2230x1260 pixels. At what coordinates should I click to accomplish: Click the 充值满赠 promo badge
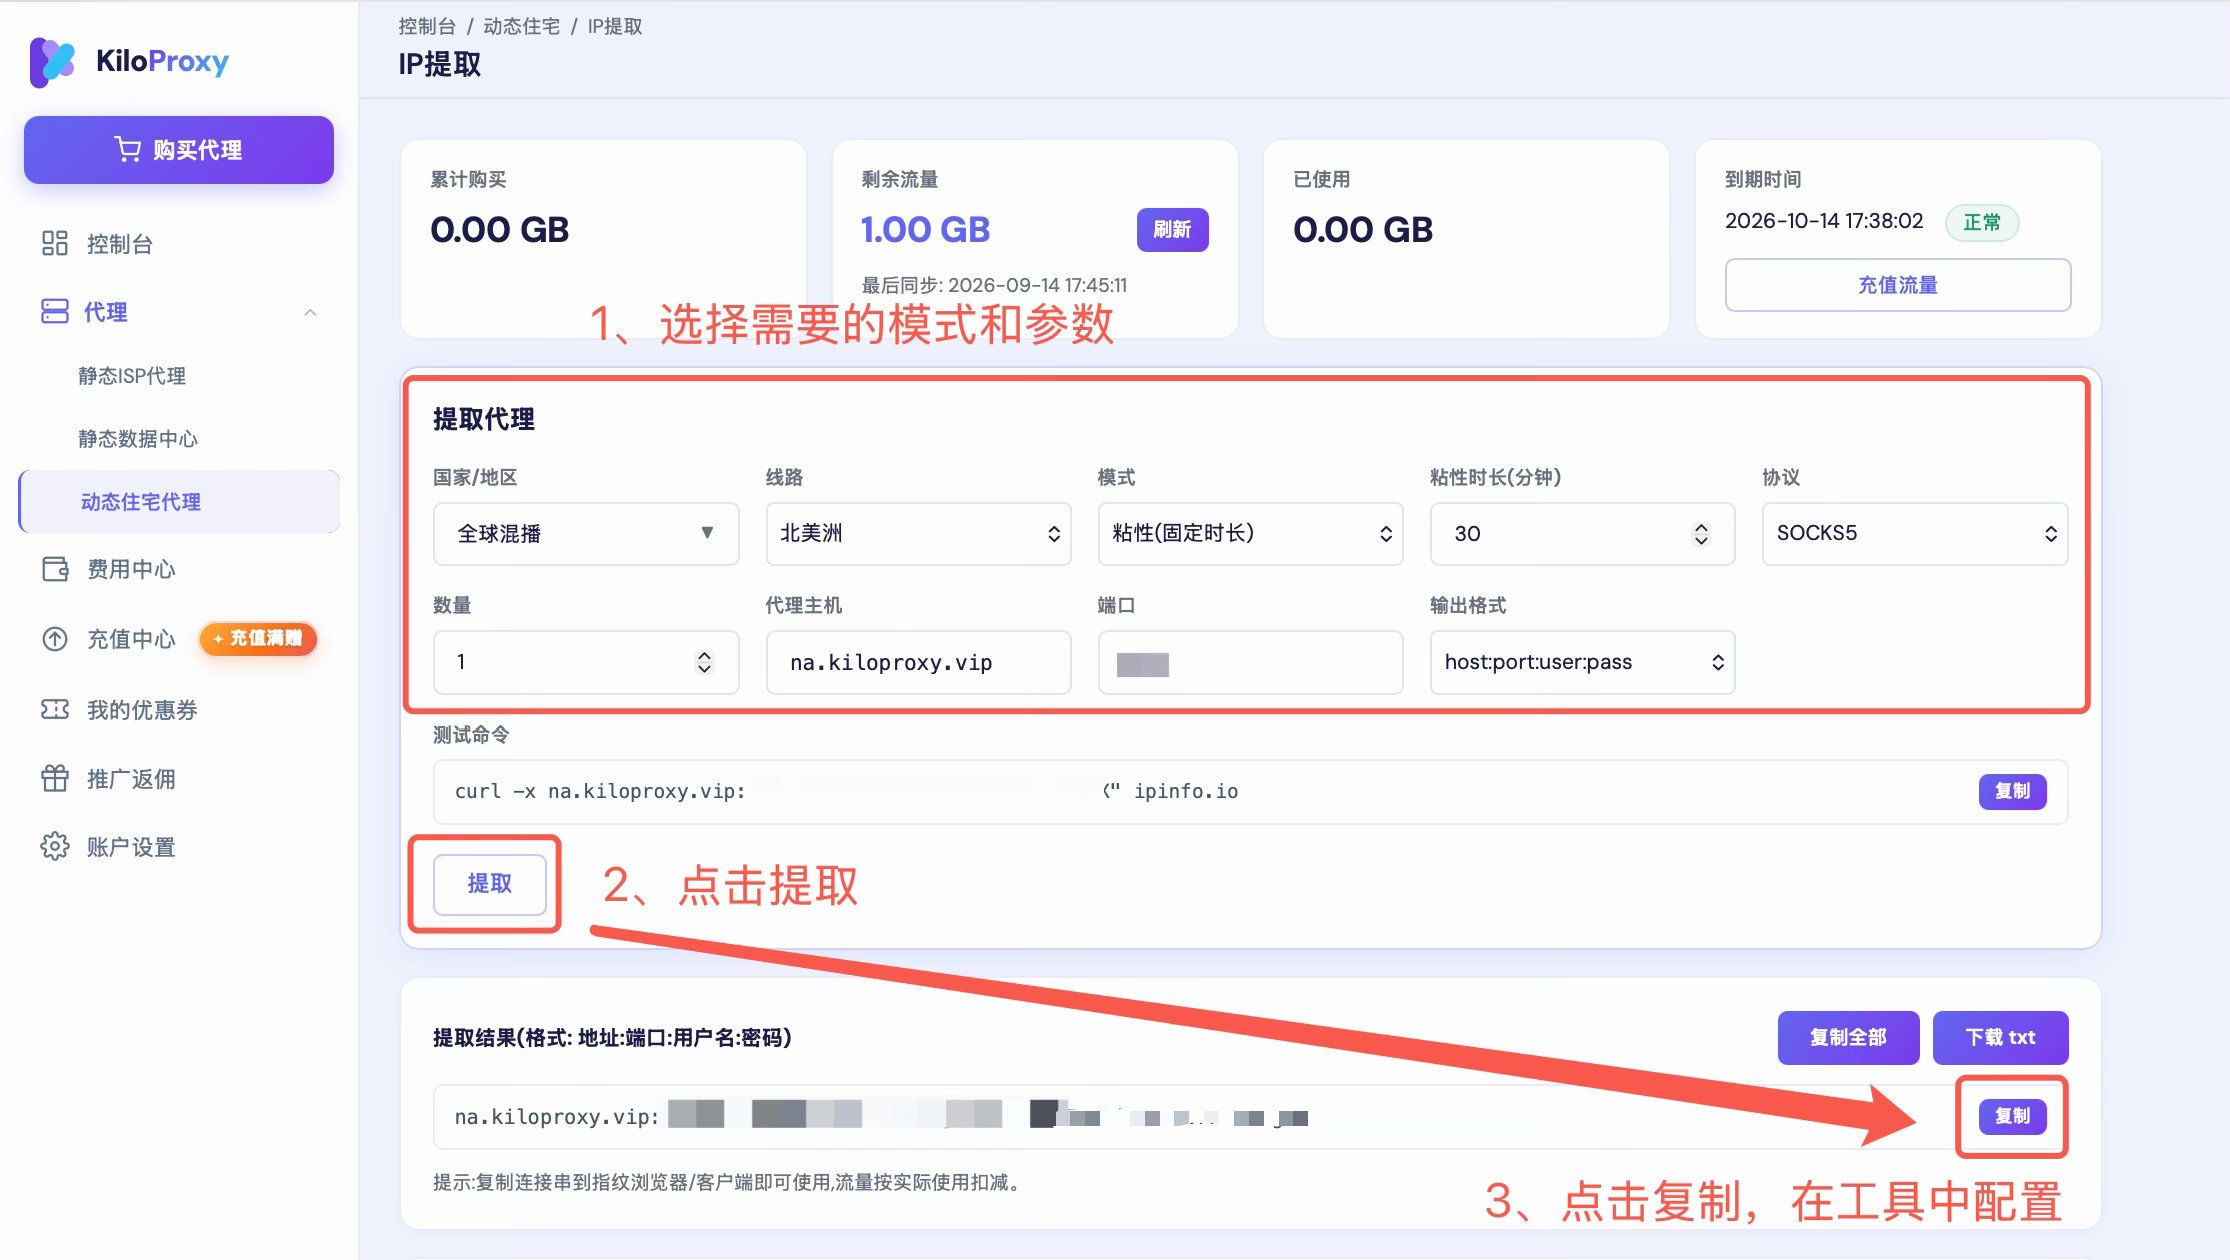(x=258, y=638)
